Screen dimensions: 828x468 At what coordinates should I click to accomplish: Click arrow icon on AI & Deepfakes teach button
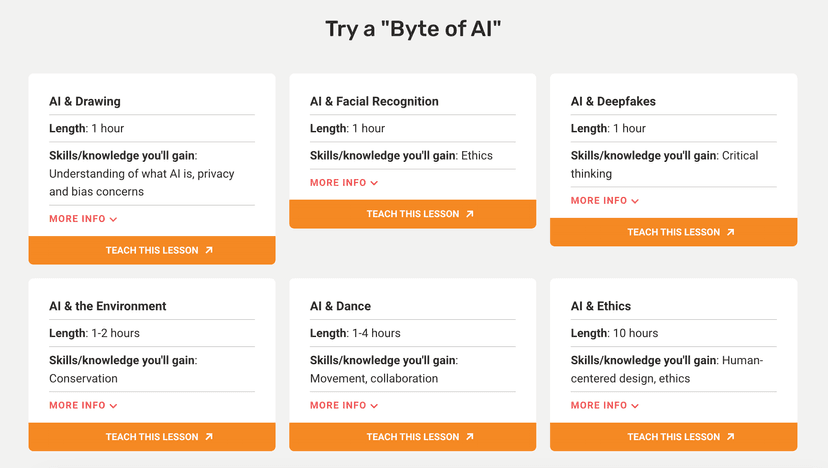731,232
